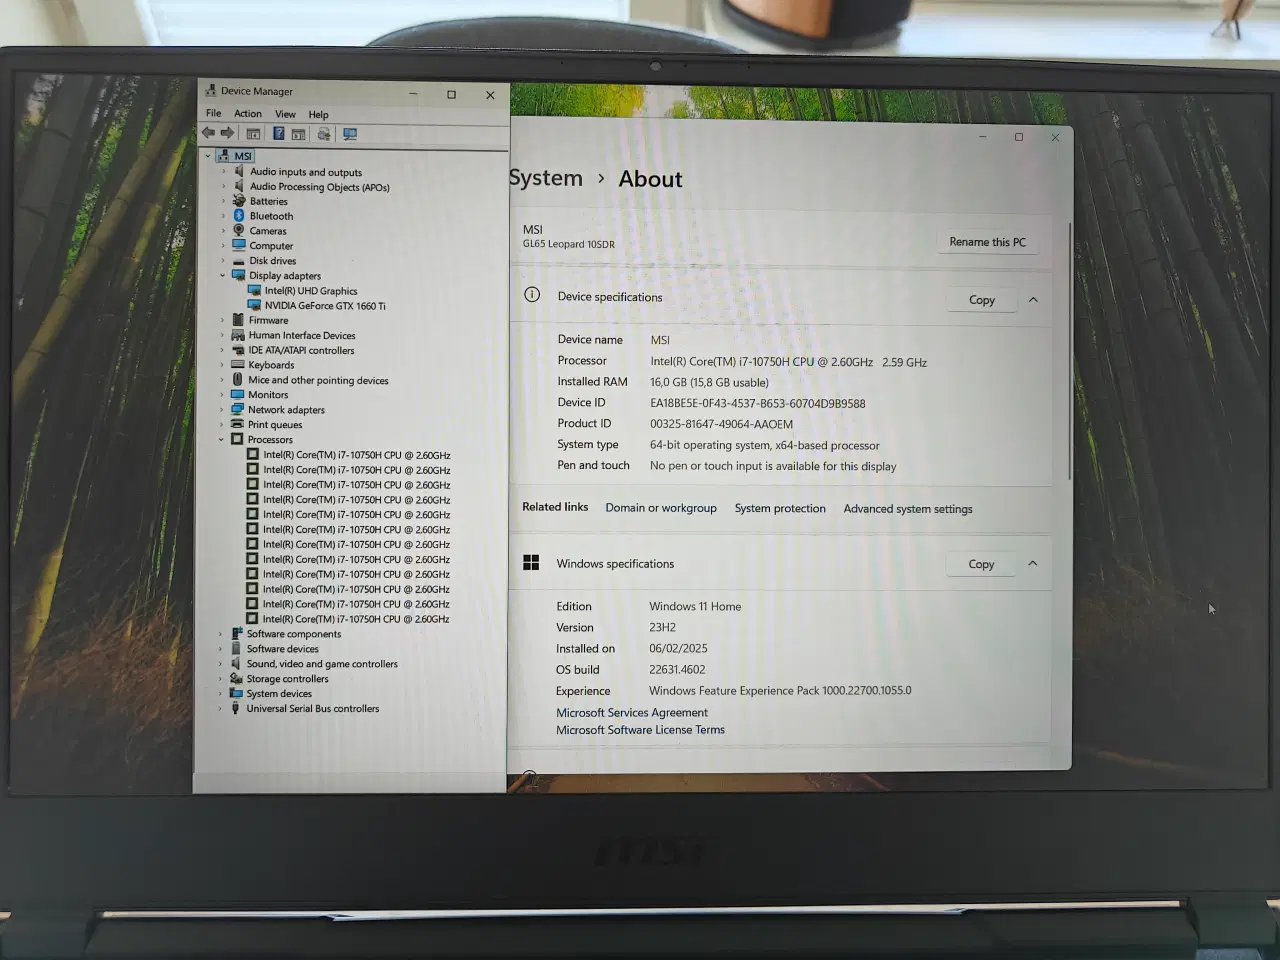The image size is (1280, 960).
Task: Click the Storage controllers icon
Action: coord(236,678)
